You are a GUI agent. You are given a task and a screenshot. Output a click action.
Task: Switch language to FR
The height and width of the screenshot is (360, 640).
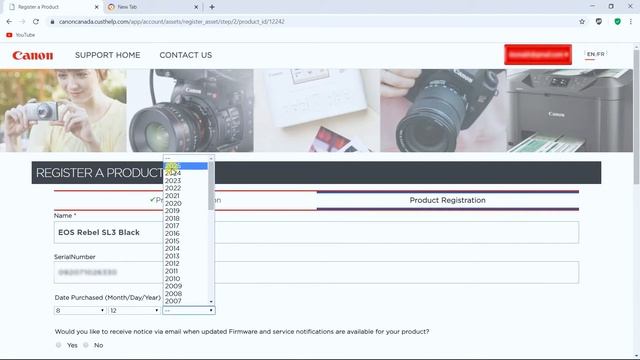tap(601, 54)
